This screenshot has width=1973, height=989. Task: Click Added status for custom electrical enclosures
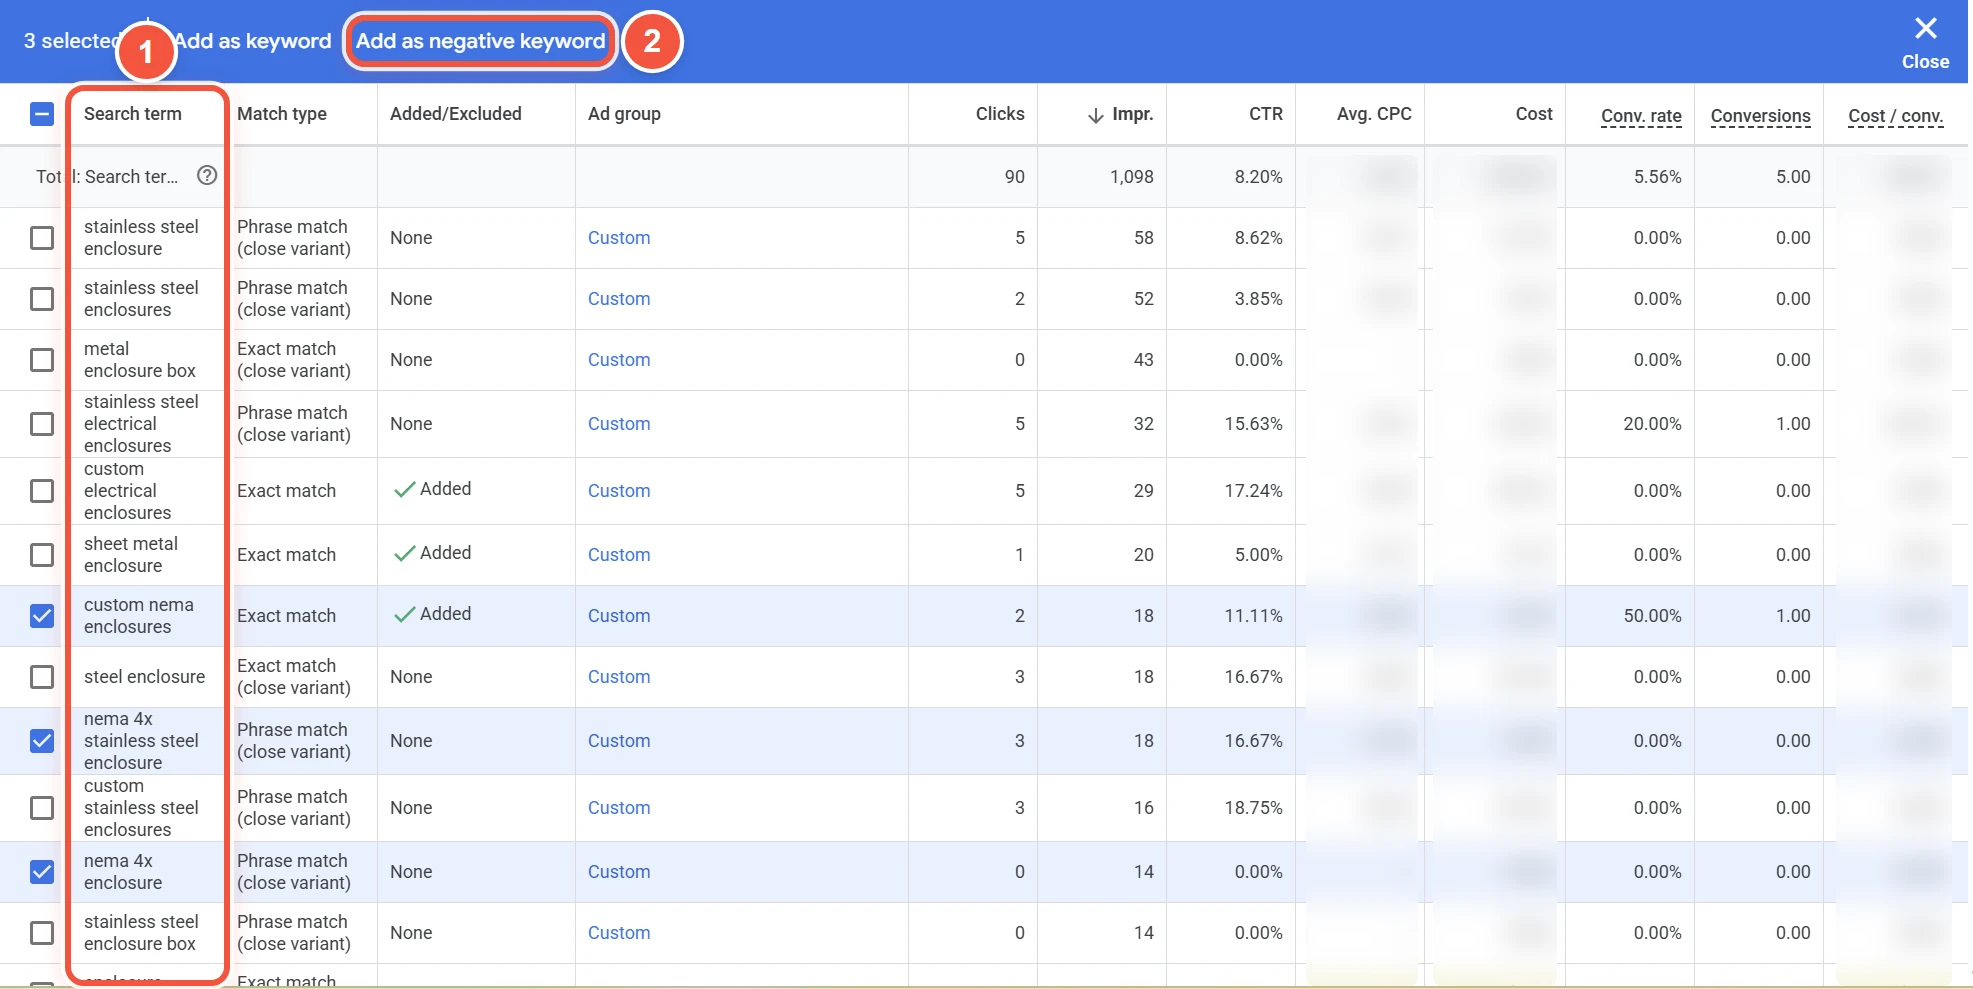432,489
